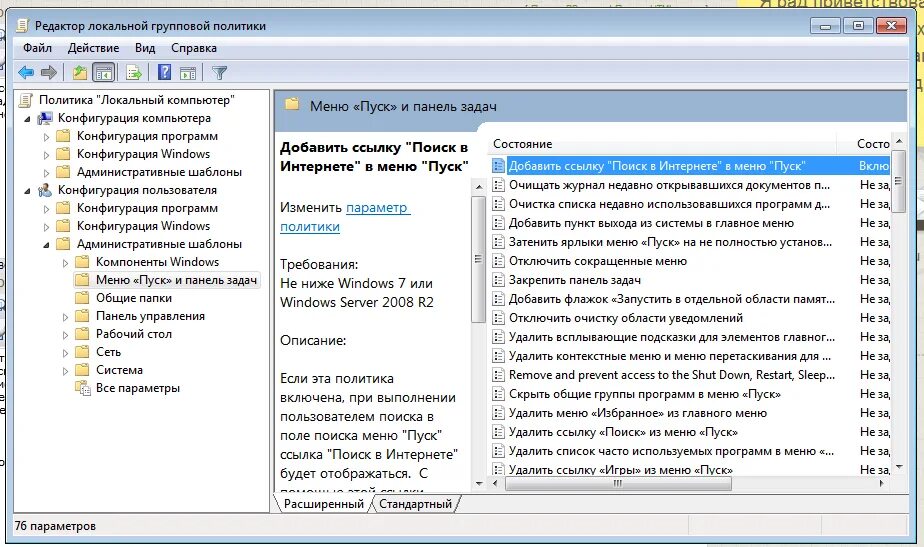
Task: Click the folder icon for «Общие папки»
Action: tap(82, 298)
